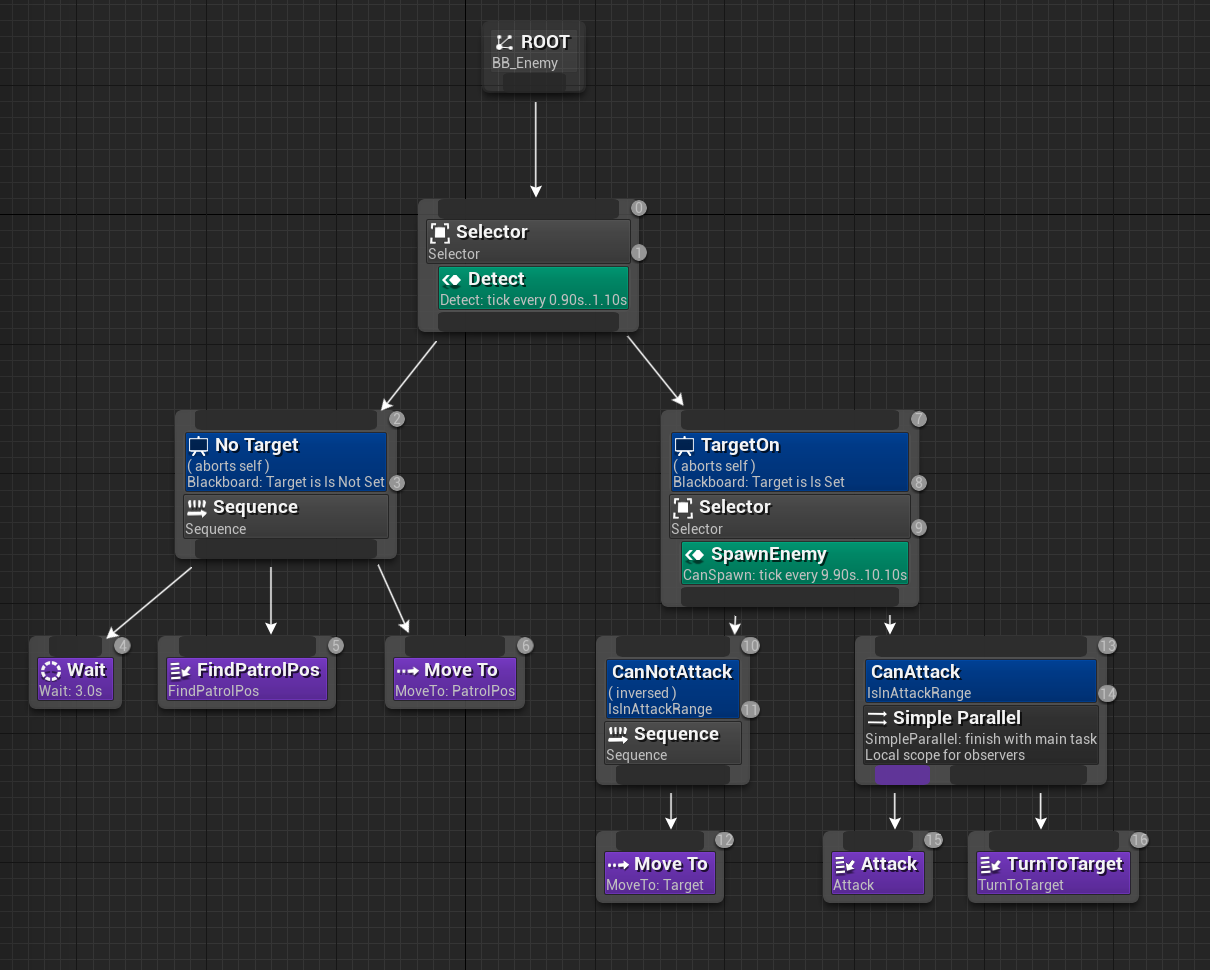Click the top Selector node bottom output pin

pyautogui.click(x=528, y=322)
